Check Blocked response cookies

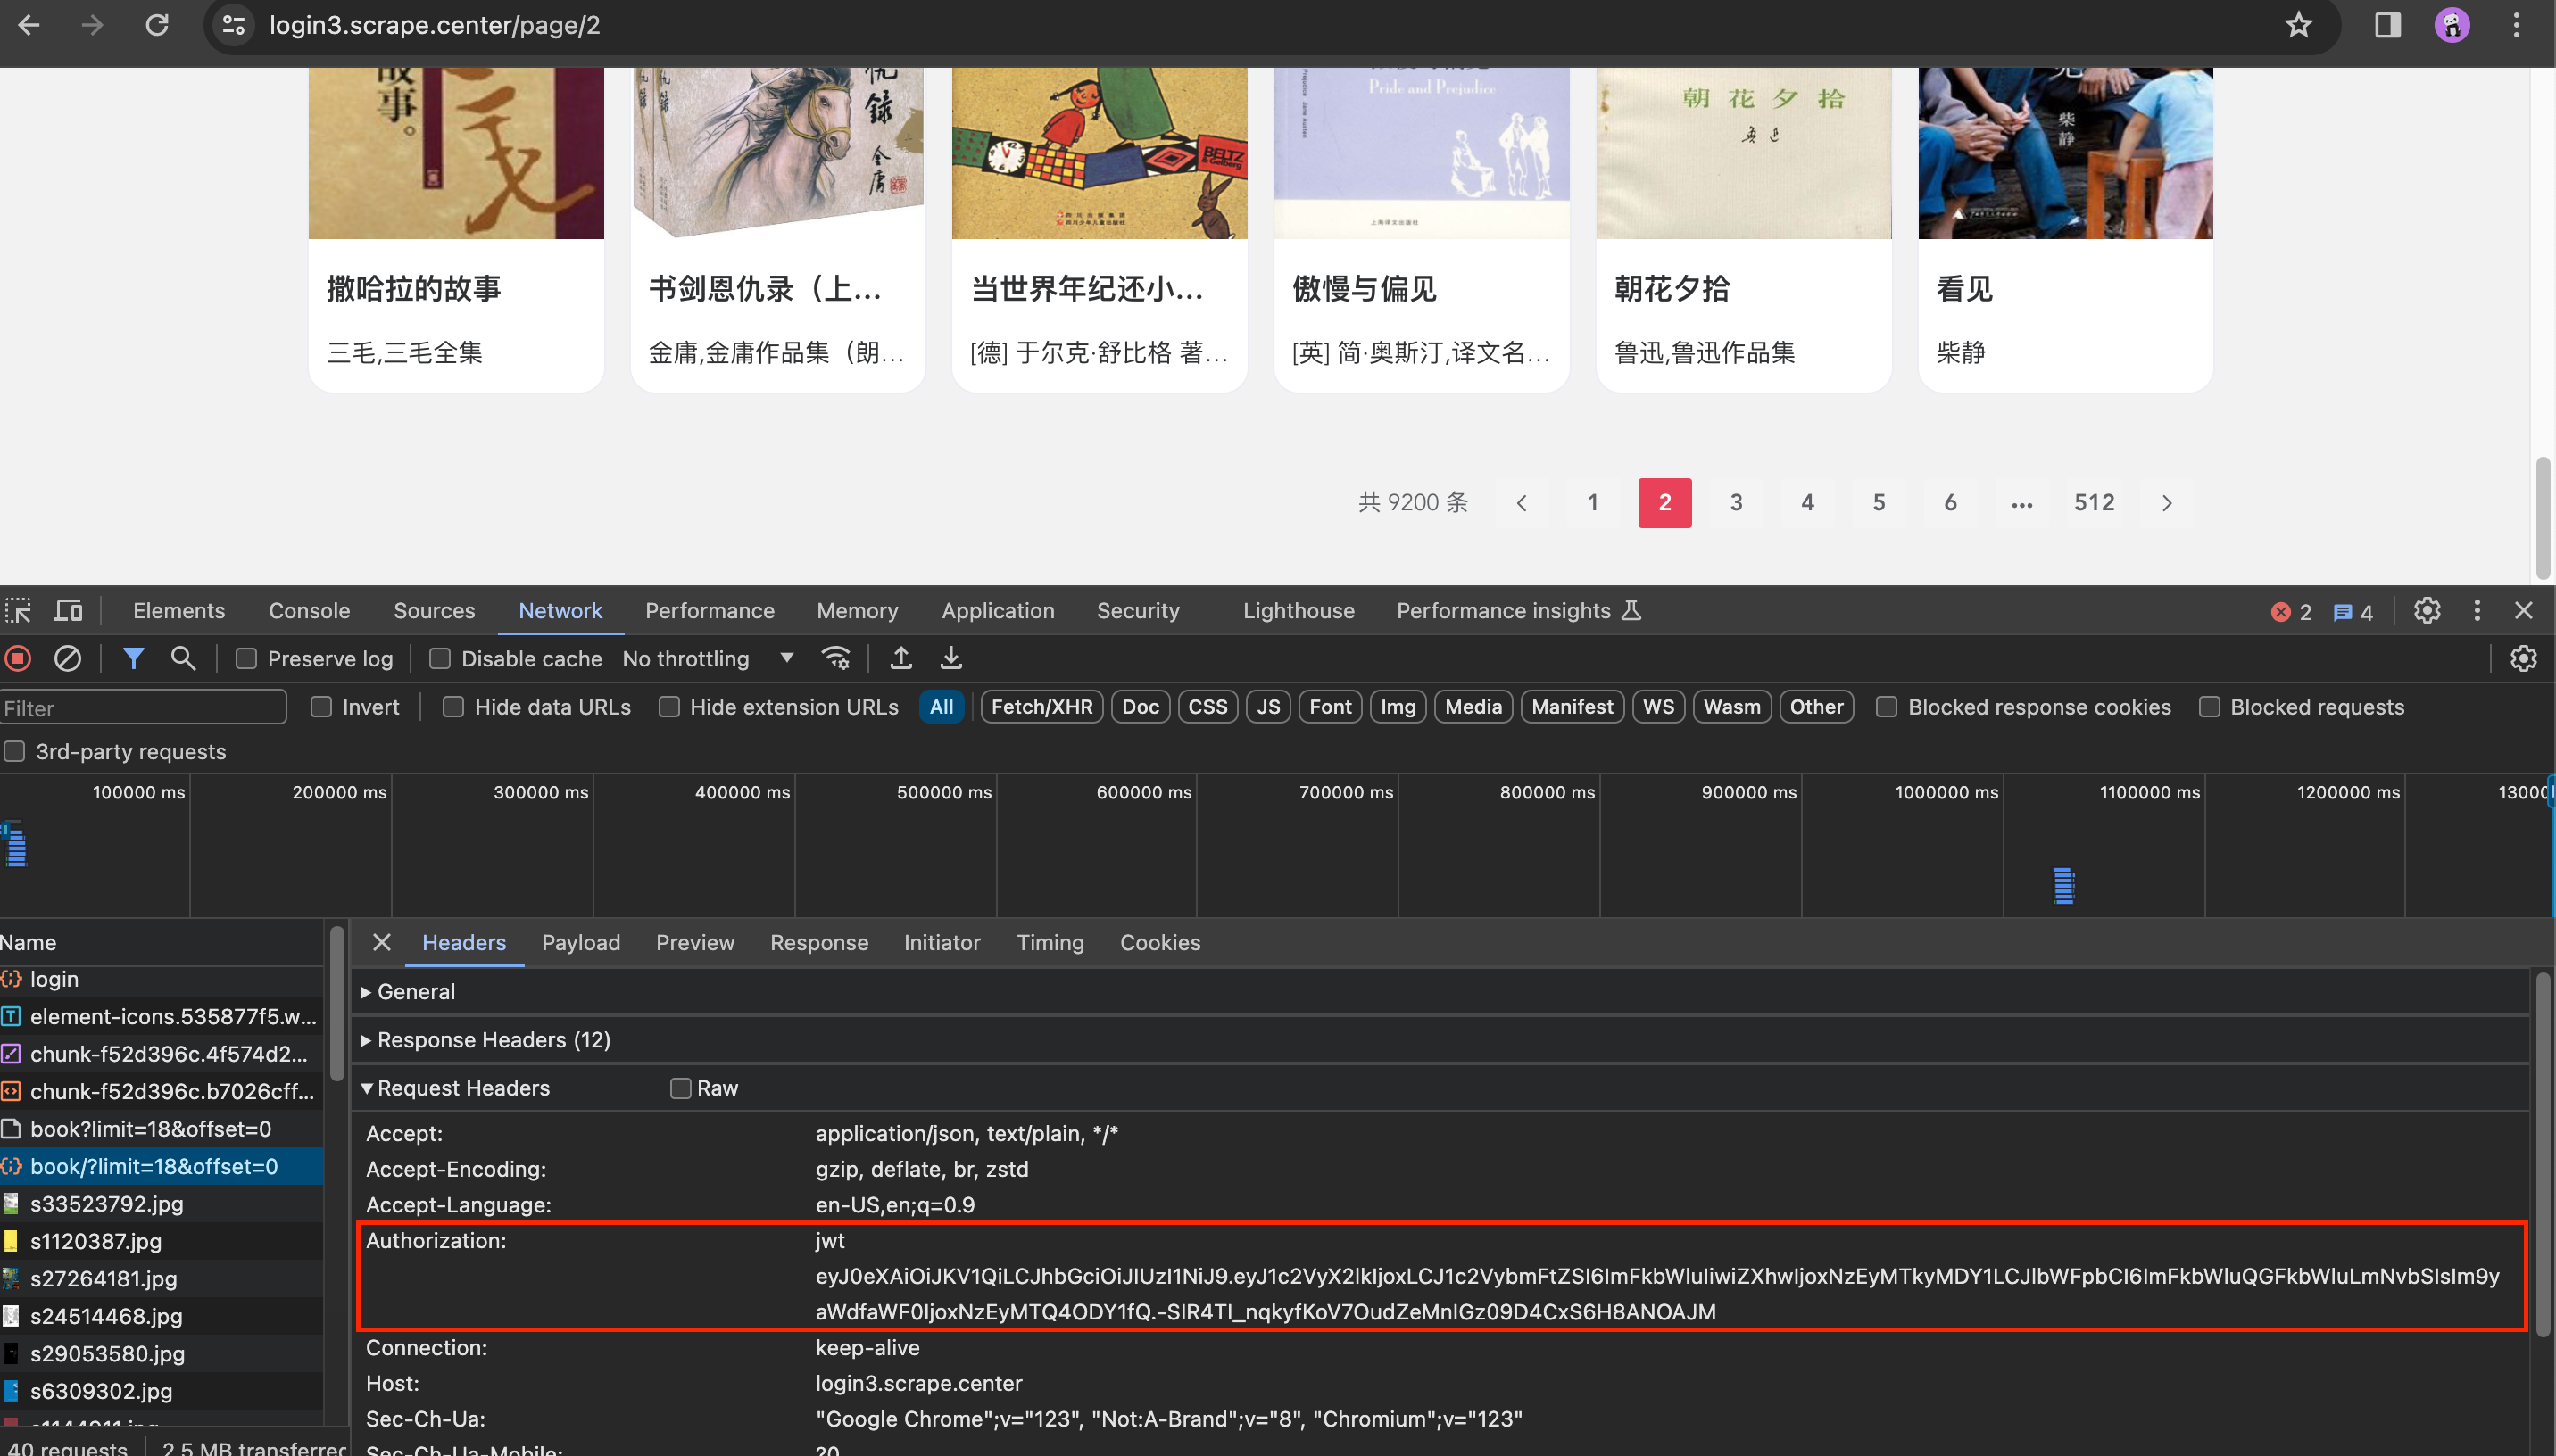pos(1886,707)
